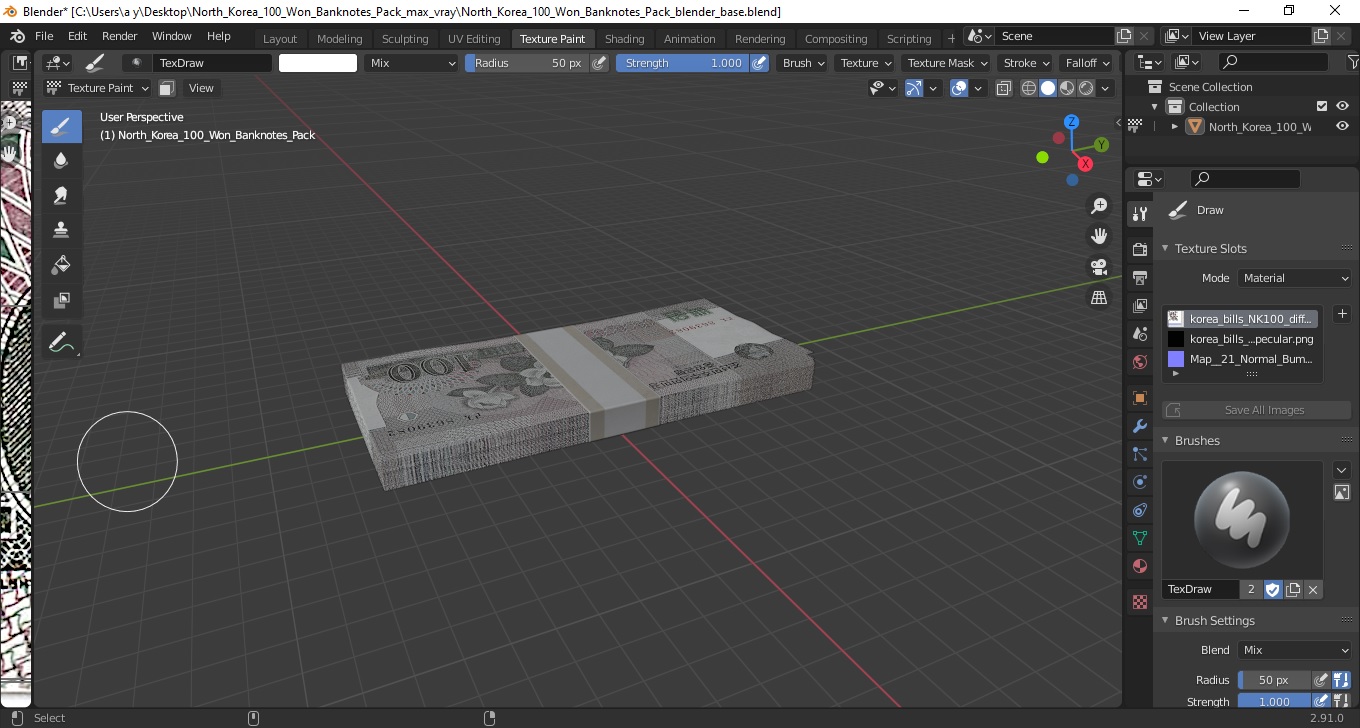Toggle radius pen pressure in header
The width and height of the screenshot is (1360, 728).
[599, 63]
